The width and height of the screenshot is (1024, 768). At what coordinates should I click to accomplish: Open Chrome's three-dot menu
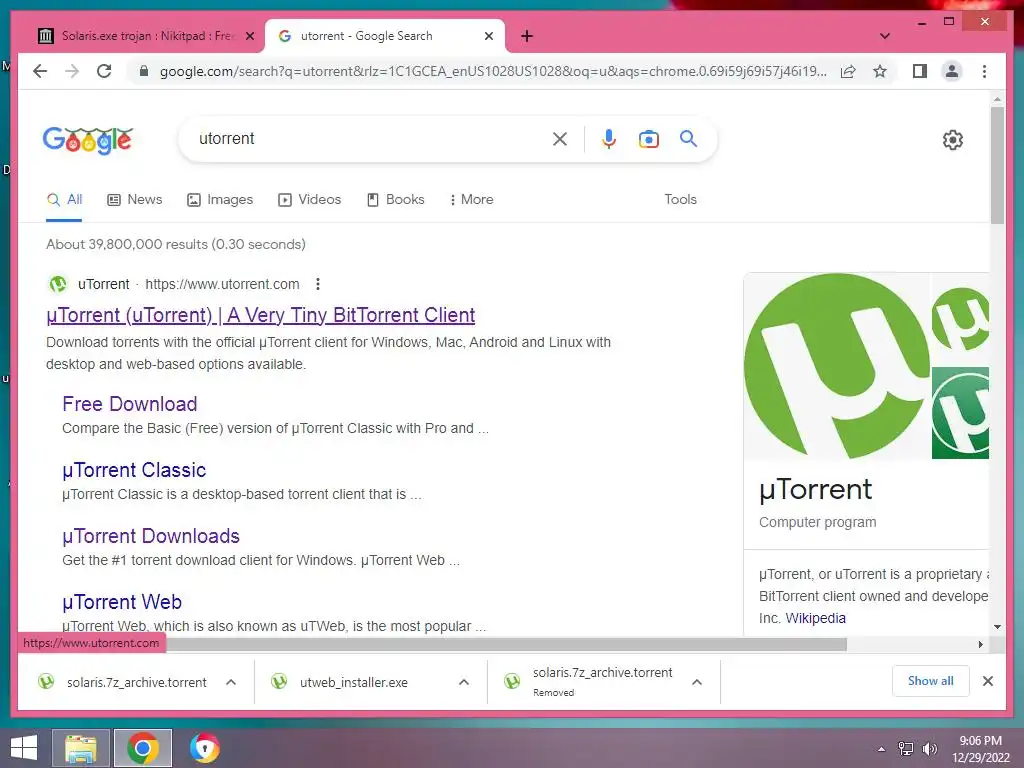(984, 71)
